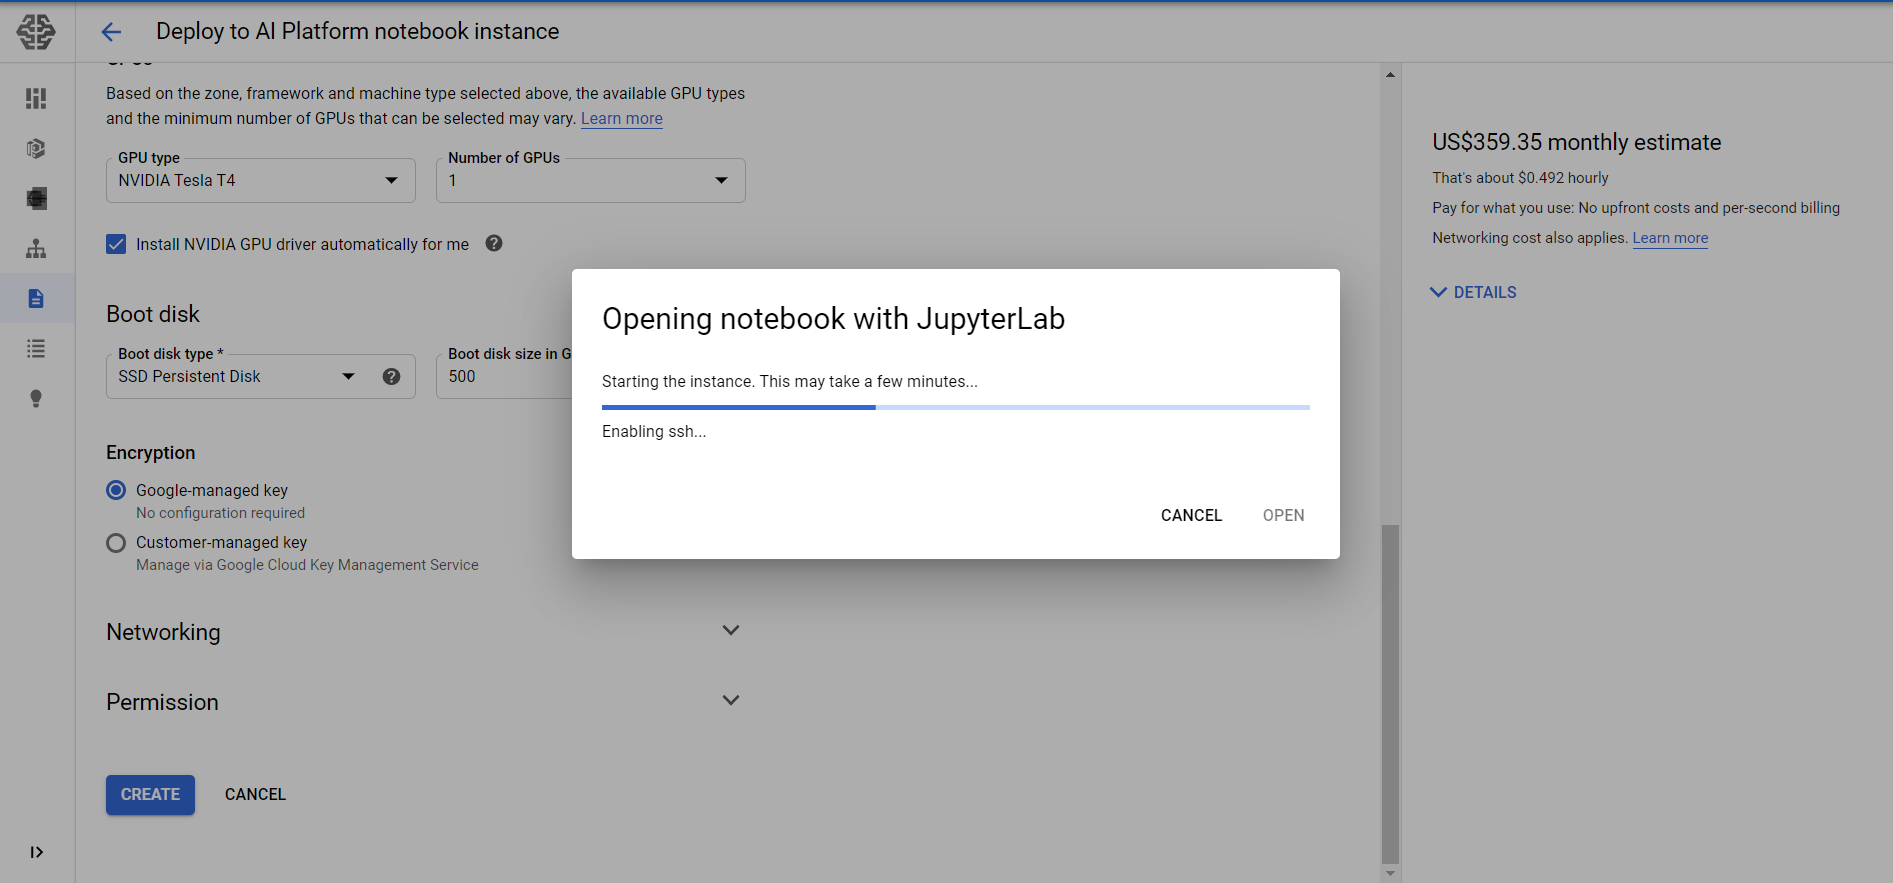Click CANCEL in the JupyterLab dialog
This screenshot has width=1893, height=883.
pyautogui.click(x=1191, y=515)
